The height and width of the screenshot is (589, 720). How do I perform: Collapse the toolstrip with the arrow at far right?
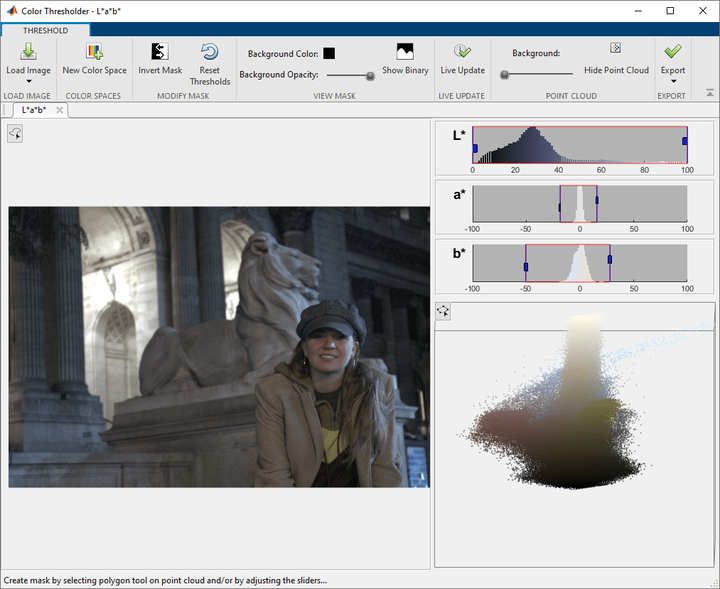[709, 92]
